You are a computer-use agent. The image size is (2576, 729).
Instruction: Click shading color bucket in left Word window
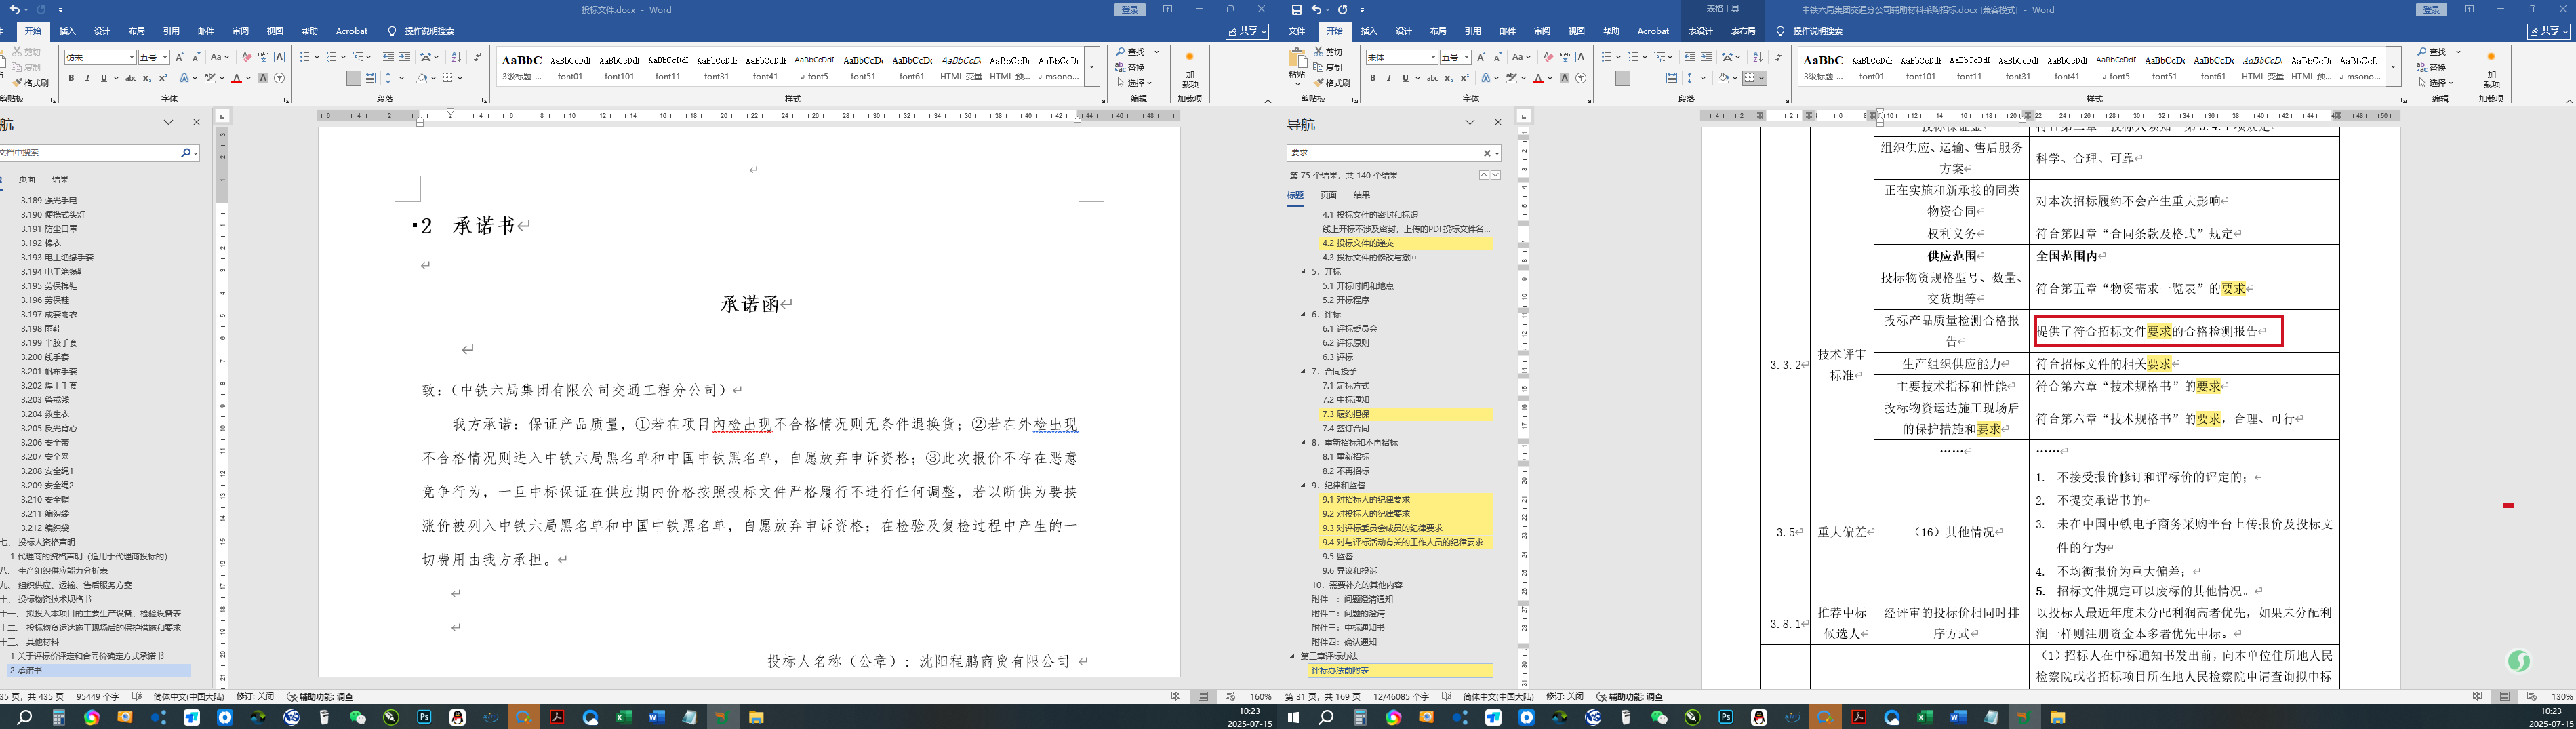click(422, 78)
